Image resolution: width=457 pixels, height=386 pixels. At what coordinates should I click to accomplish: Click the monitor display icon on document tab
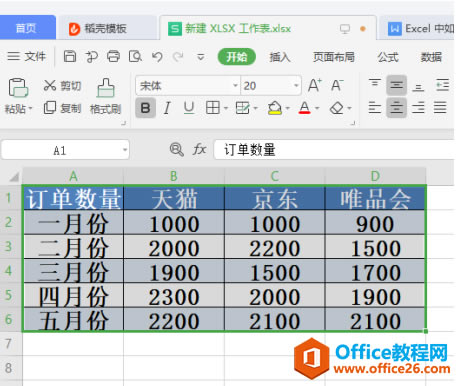tap(345, 29)
